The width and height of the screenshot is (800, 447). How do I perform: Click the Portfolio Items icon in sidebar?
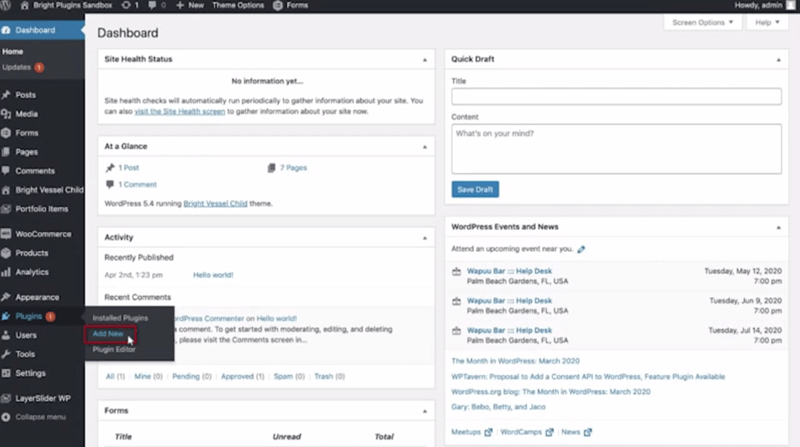pos(6,209)
